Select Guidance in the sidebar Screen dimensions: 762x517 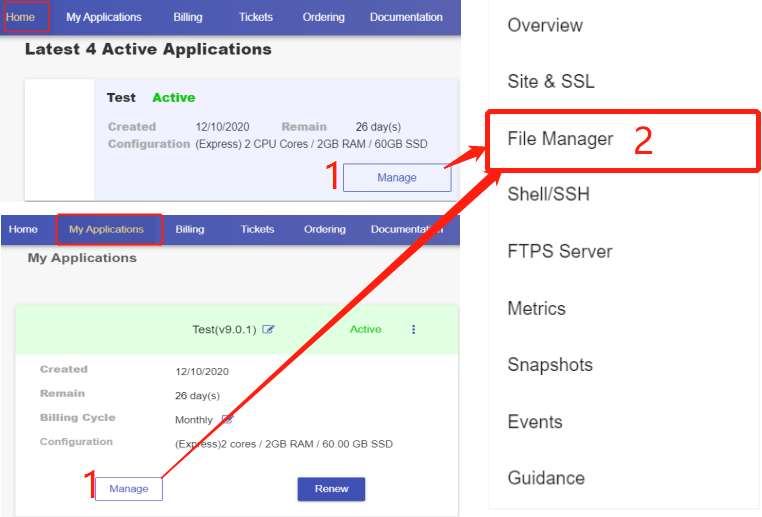click(x=546, y=478)
